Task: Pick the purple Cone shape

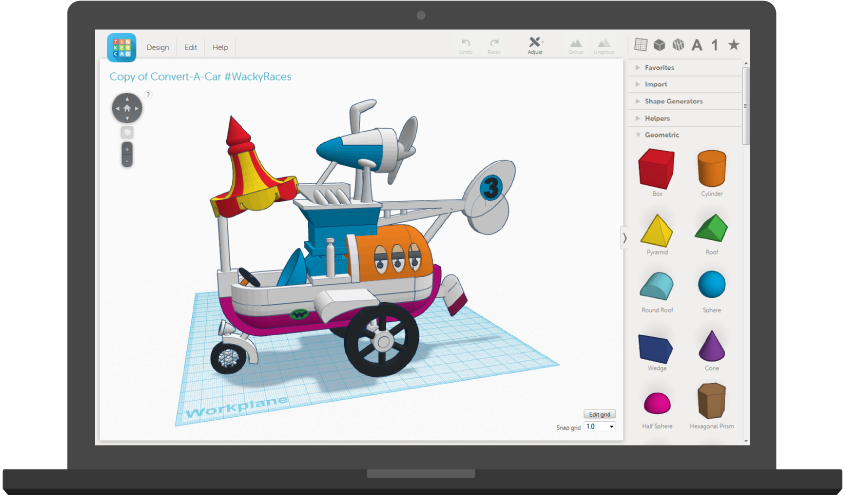Action: pyautogui.click(x=712, y=346)
